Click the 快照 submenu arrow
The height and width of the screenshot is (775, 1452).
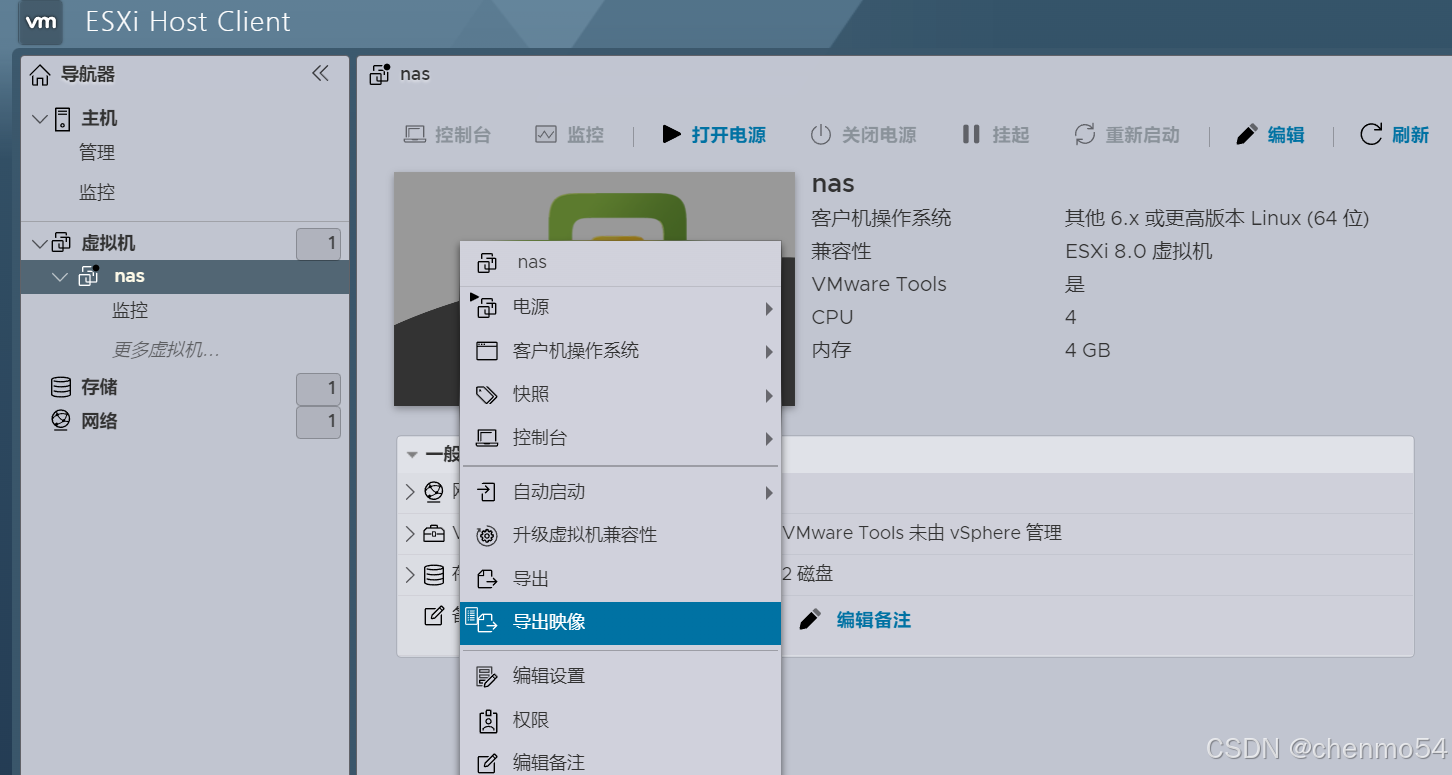(x=769, y=396)
